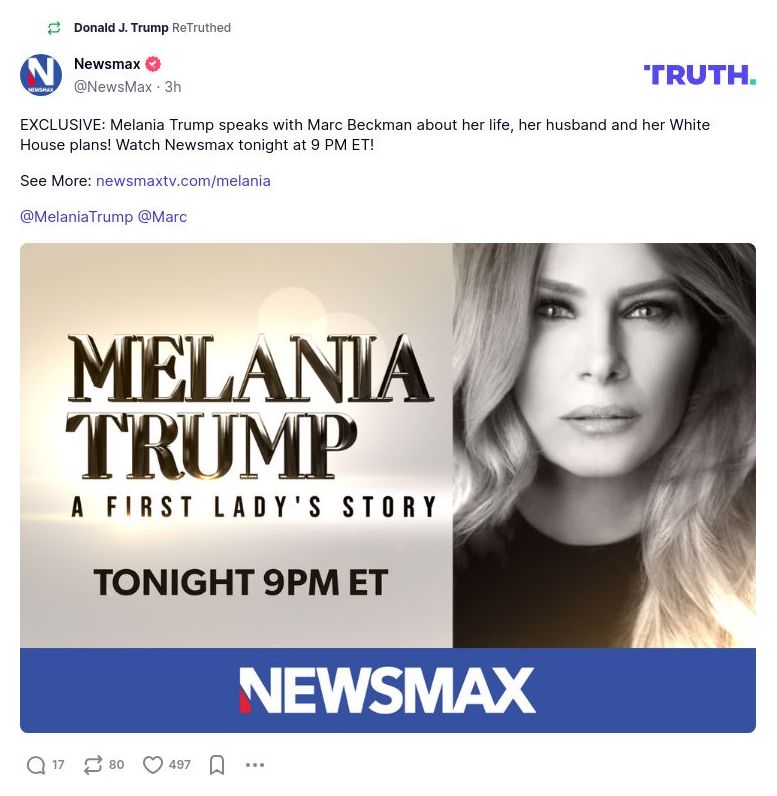This screenshot has width=777, height=796.
Task: Click the Newsmax account display name
Action: 107,64
